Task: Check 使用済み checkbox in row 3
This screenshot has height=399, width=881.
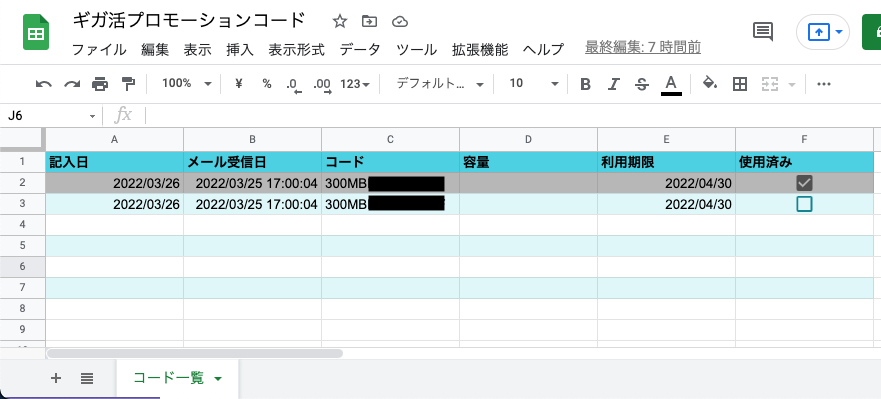Action: click(x=805, y=204)
